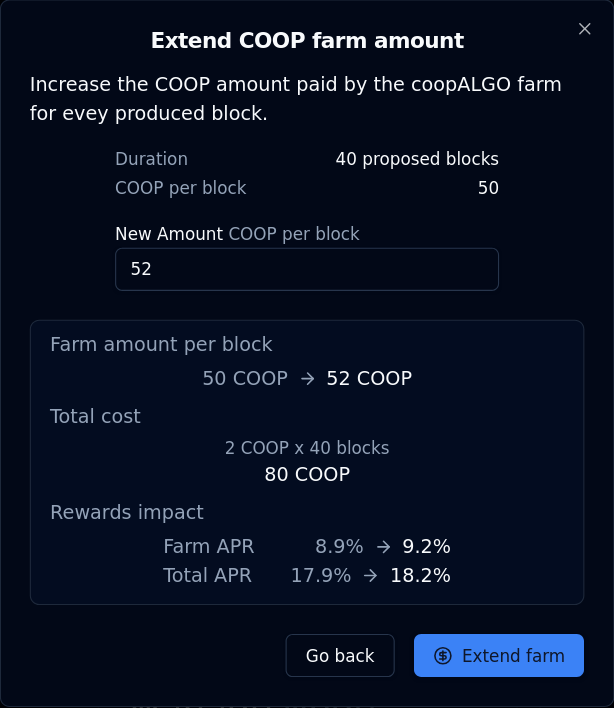
Task: Click the new Total APR value 18.2%
Action: [420, 576]
